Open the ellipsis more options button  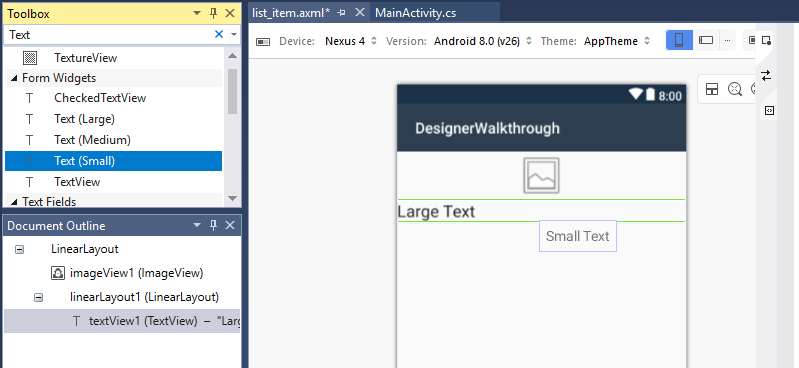[x=727, y=40]
